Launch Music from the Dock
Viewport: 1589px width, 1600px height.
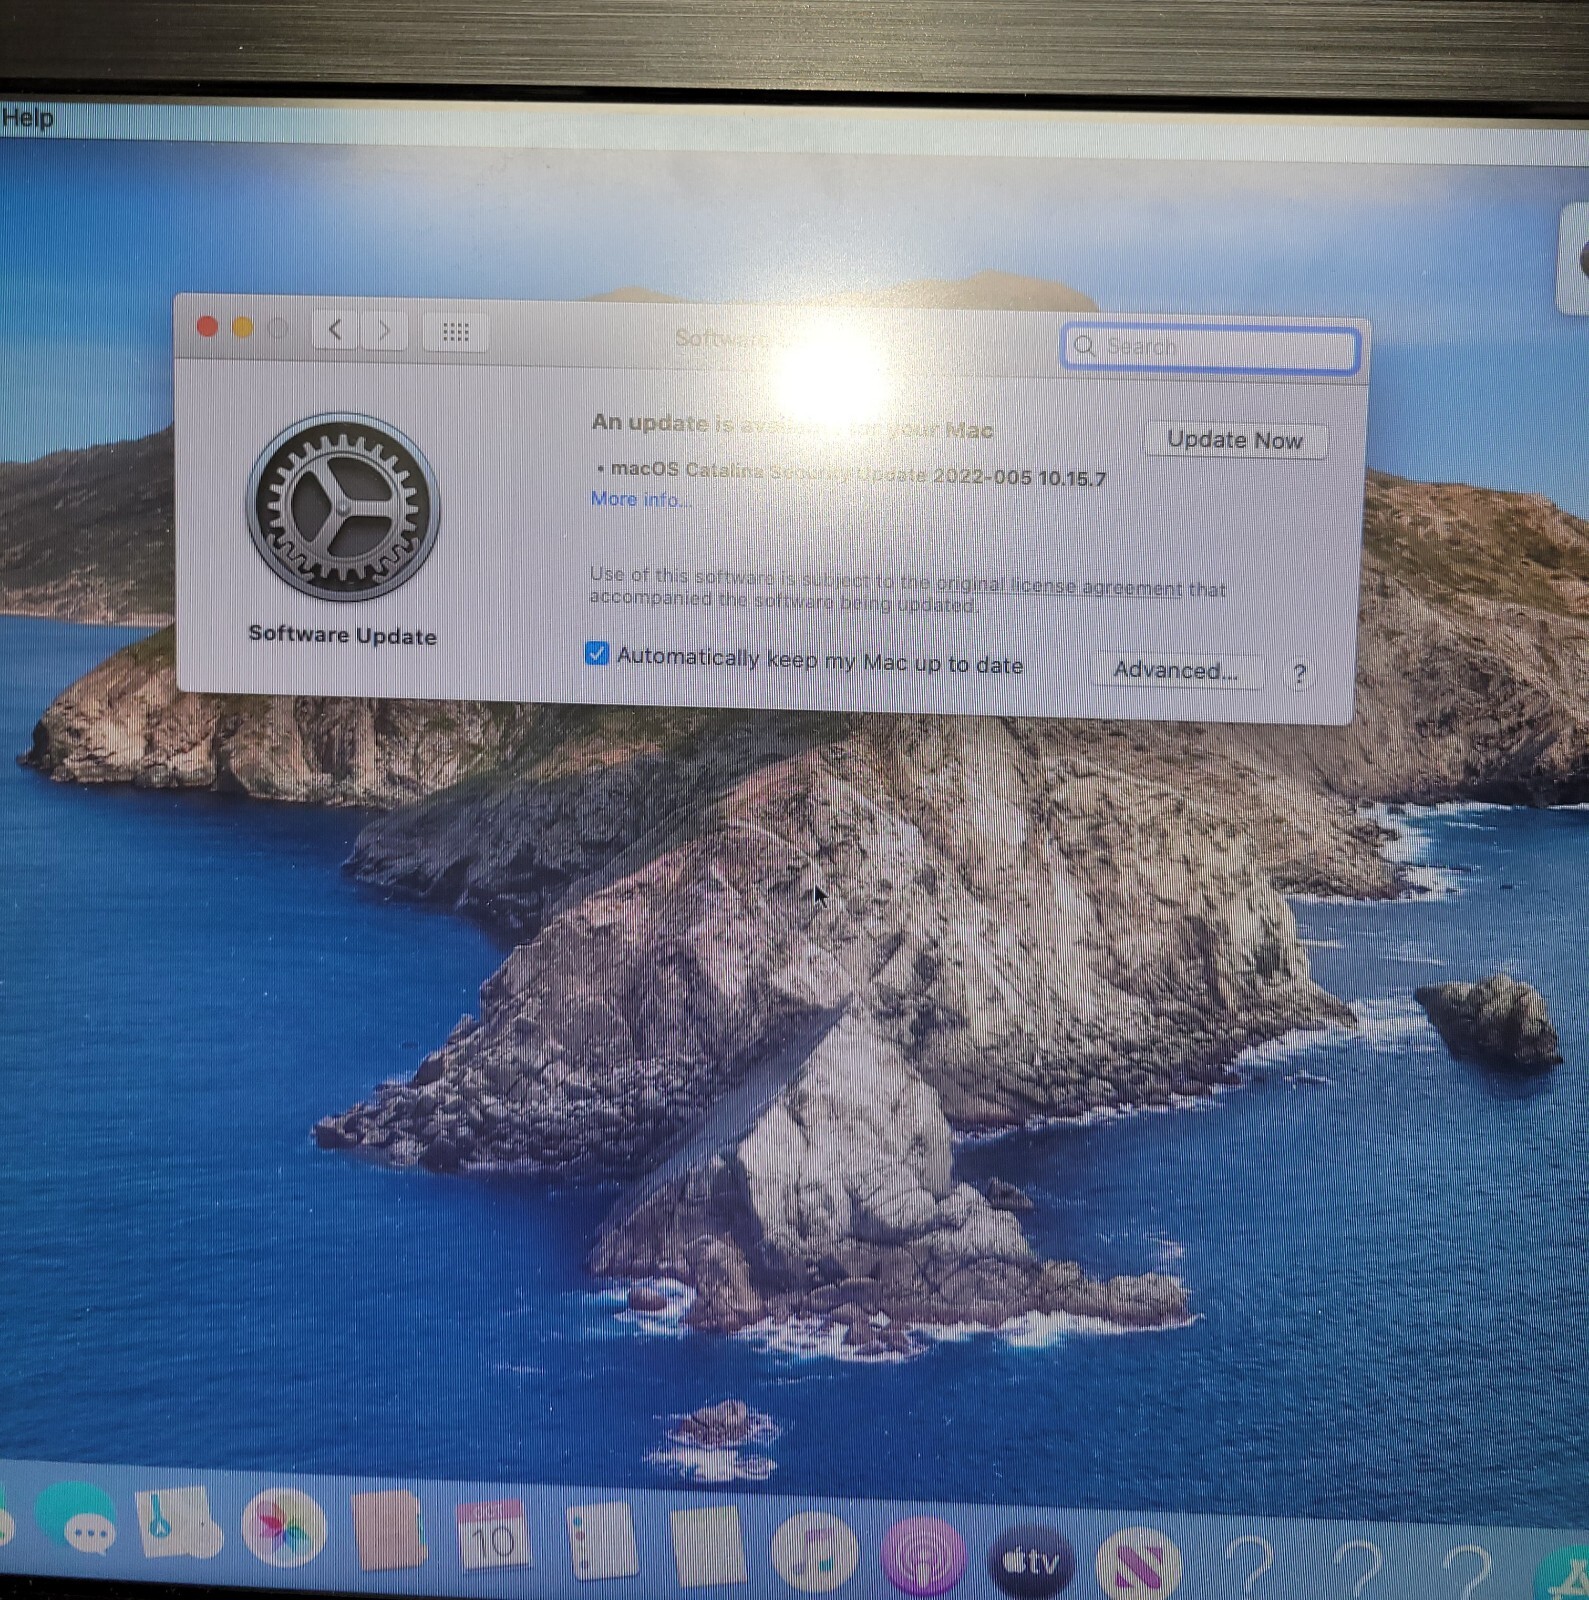click(816, 1552)
